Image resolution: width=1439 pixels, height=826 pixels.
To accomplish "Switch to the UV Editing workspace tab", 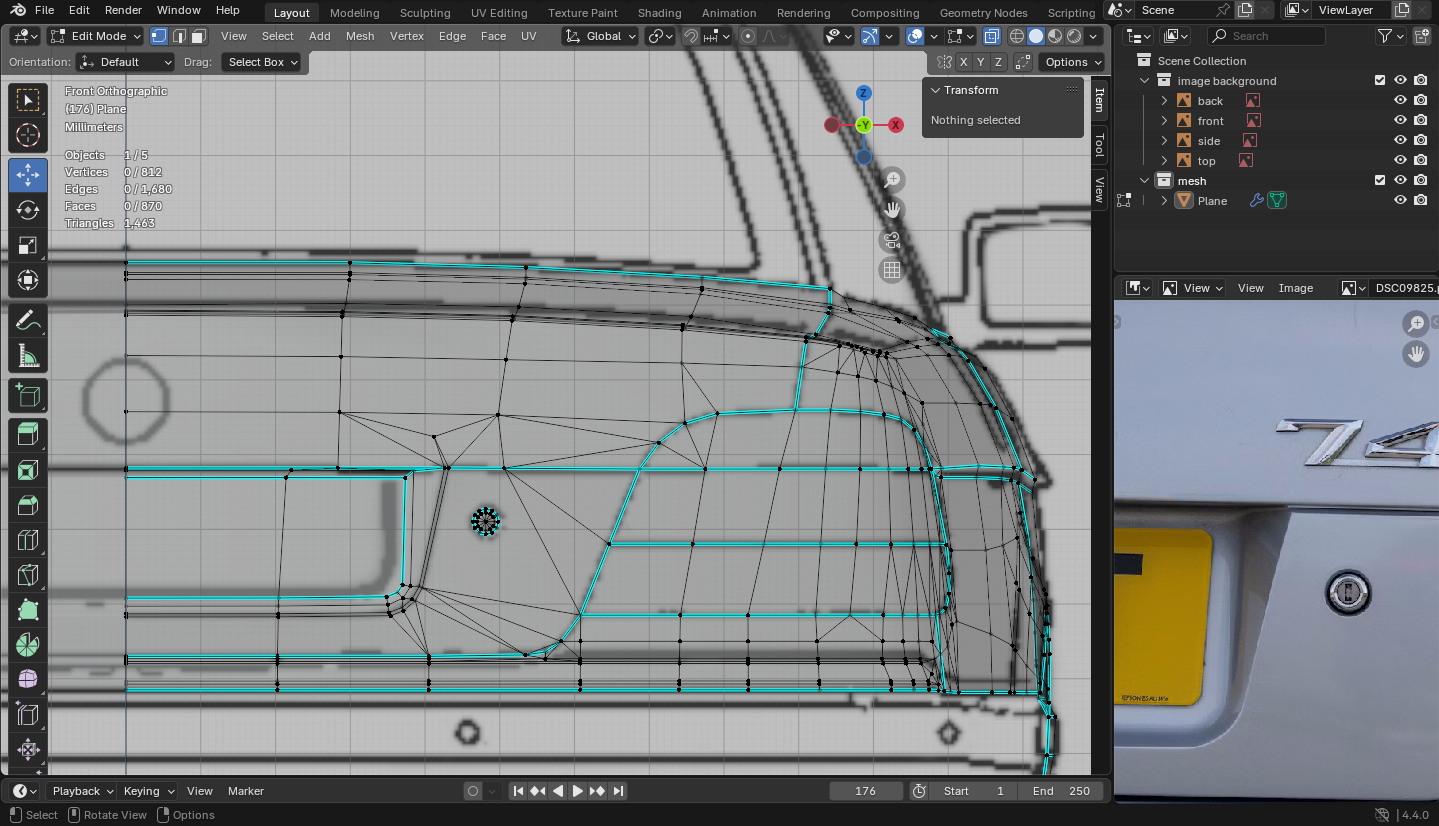I will (499, 13).
